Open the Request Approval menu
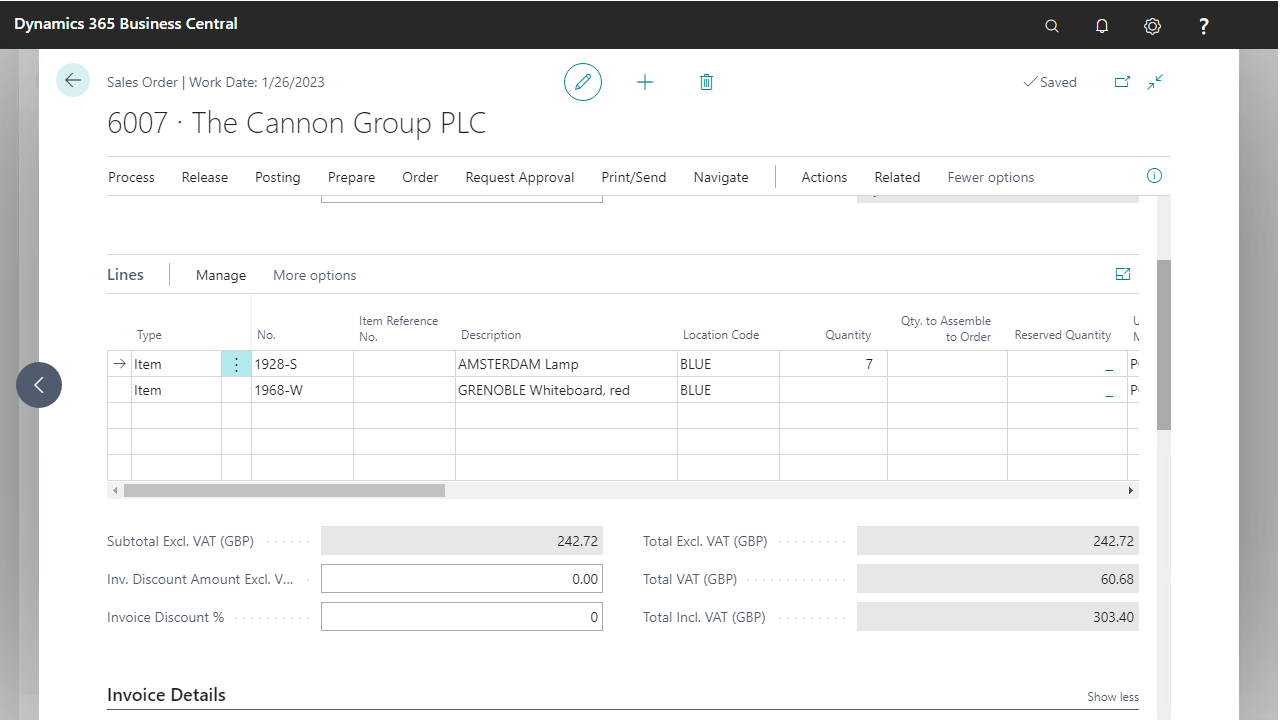This screenshot has width=1280, height=720. click(x=520, y=177)
